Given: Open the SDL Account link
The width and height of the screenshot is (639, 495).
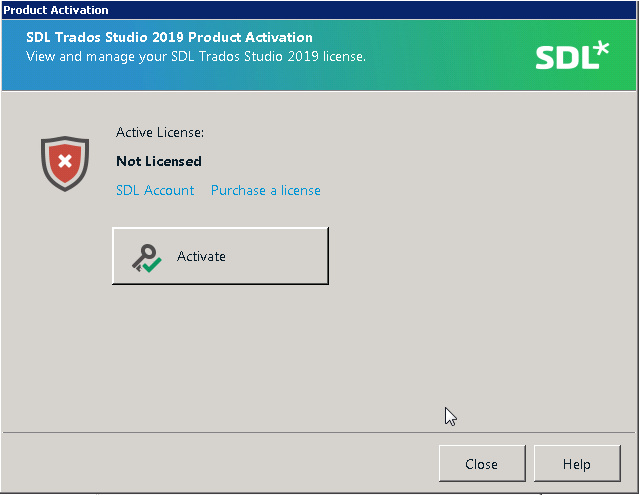Looking at the screenshot, I should coord(155,190).
